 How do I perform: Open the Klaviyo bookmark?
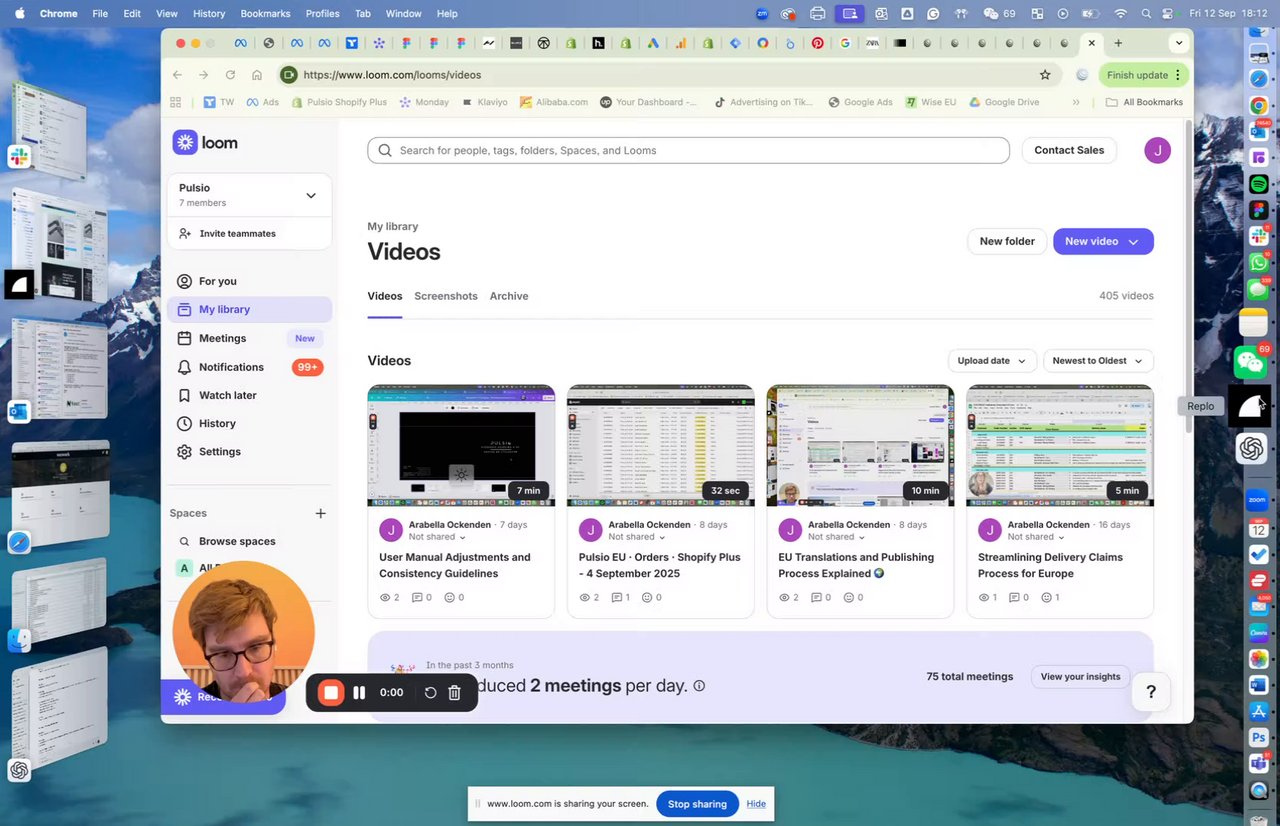[483, 102]
